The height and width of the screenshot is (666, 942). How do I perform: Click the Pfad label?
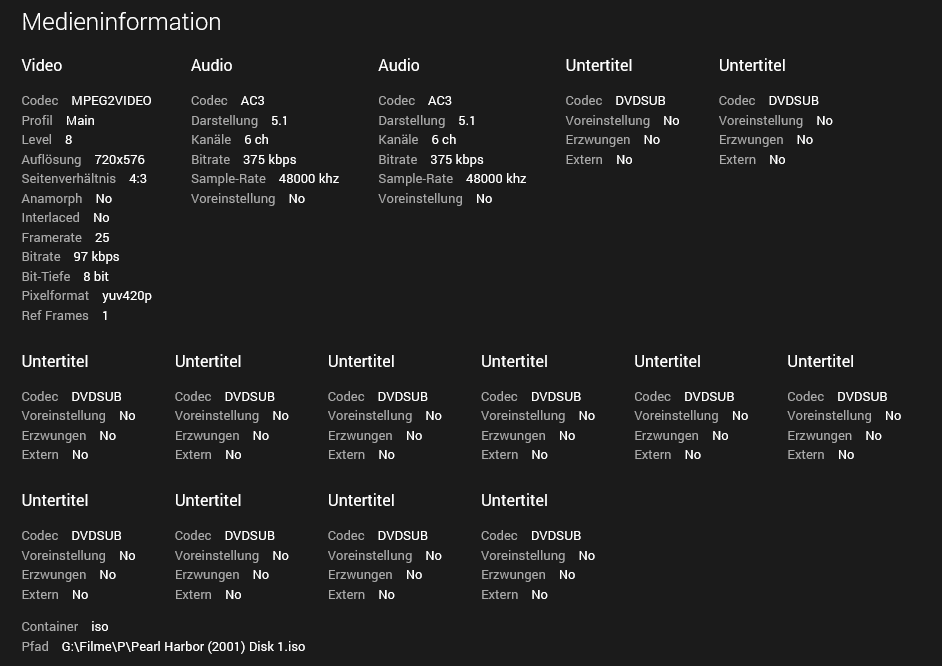35,647
